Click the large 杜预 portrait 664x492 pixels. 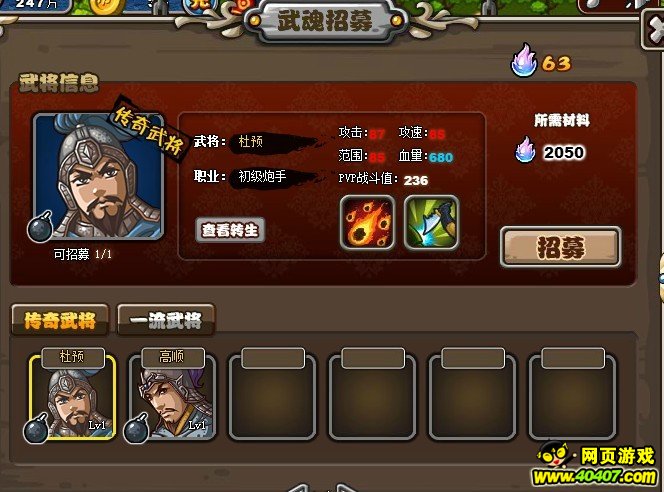(99, 176)
